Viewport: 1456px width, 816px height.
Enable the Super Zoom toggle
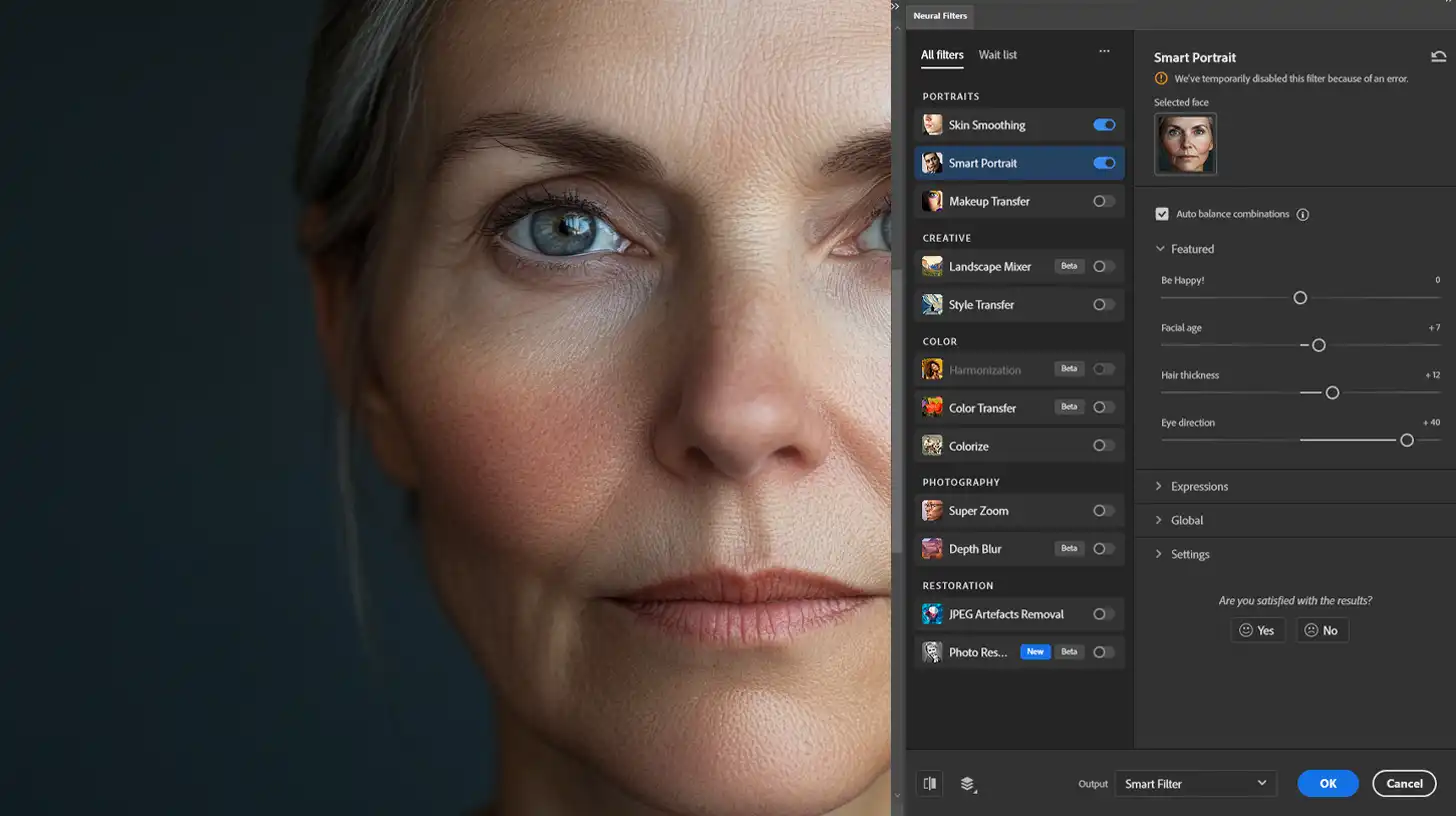1104,511
